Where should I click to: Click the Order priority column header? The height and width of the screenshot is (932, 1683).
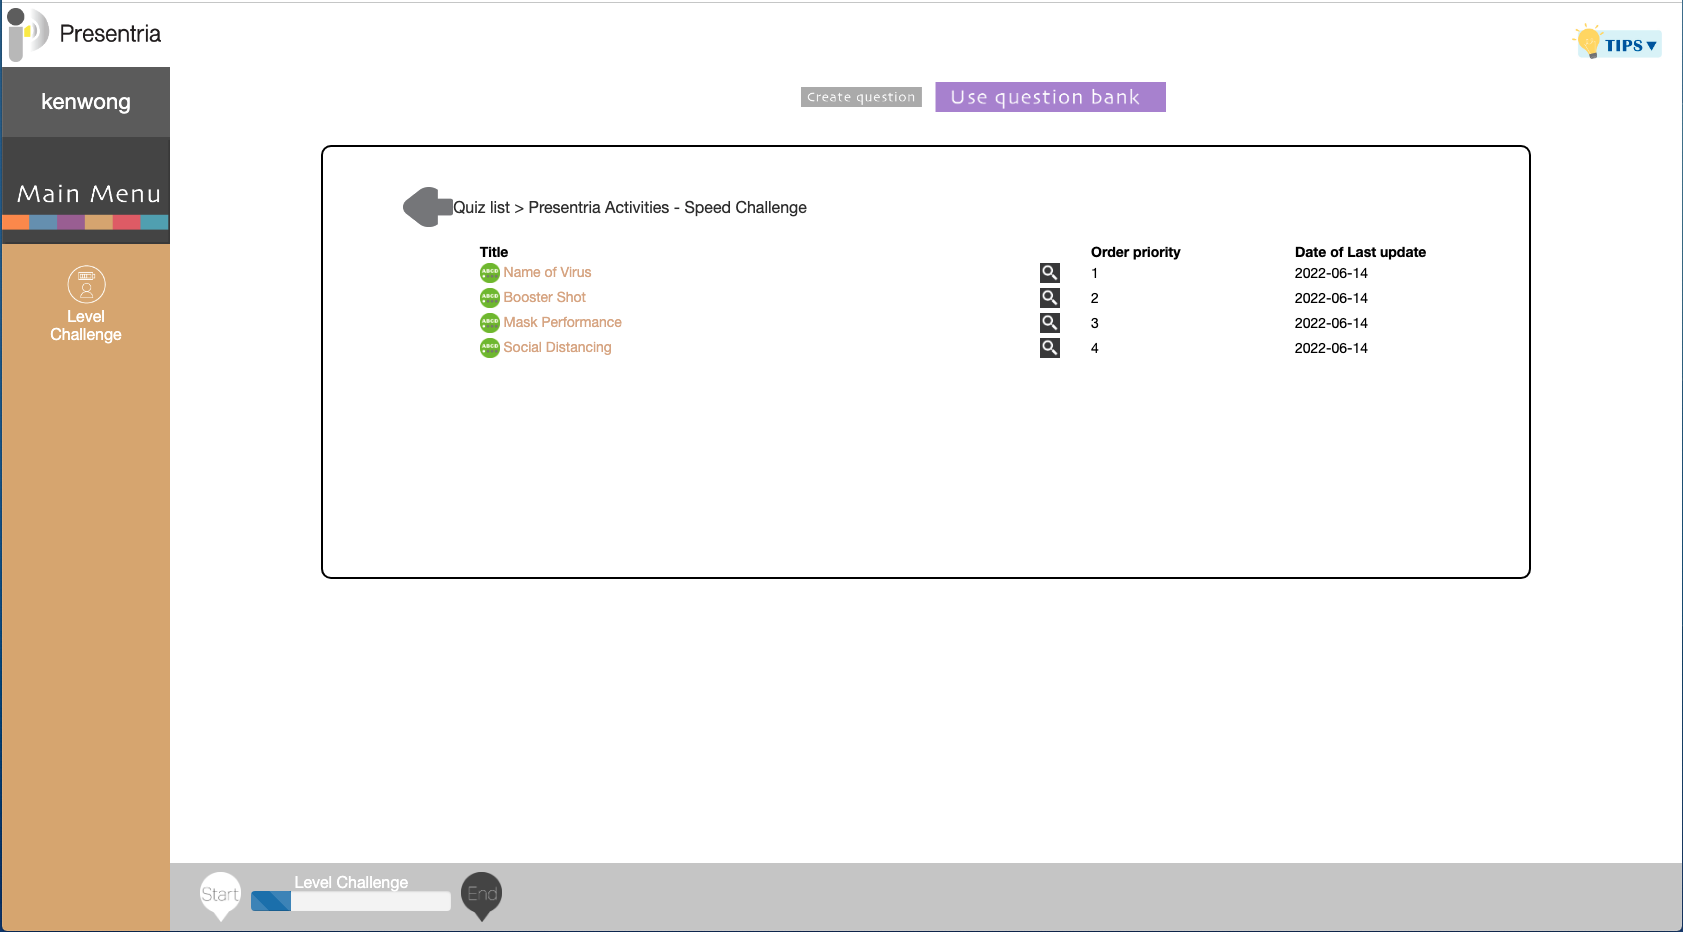coord(1135,252)
